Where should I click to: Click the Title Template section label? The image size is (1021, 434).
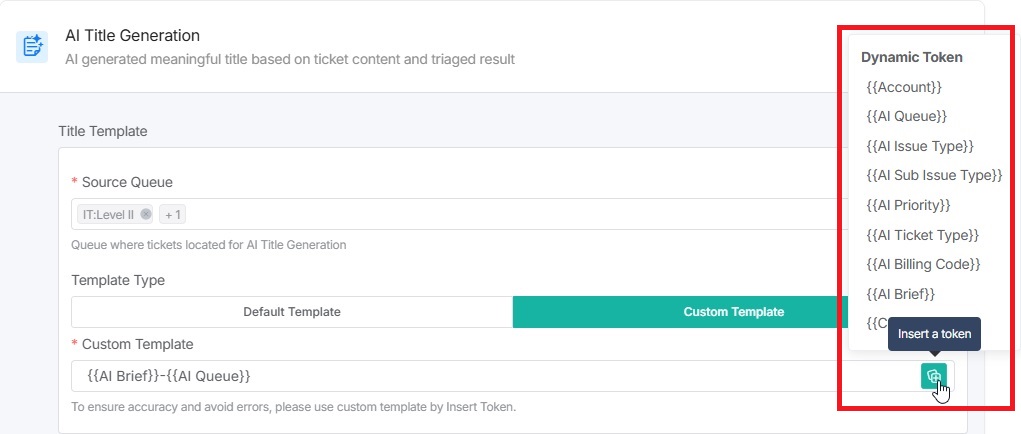pyautogui.click(x=103, y=131)
